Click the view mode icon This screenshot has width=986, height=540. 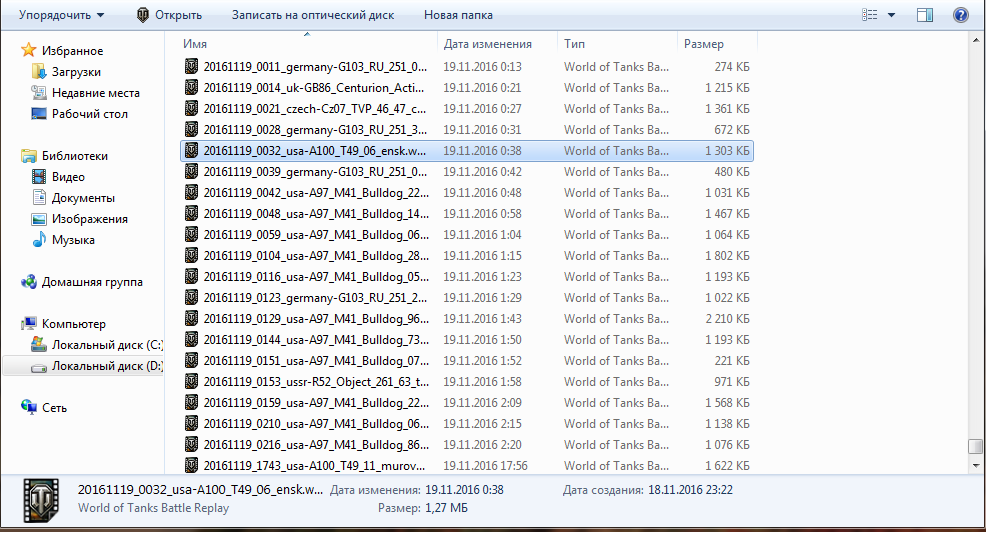pos(870,15)
